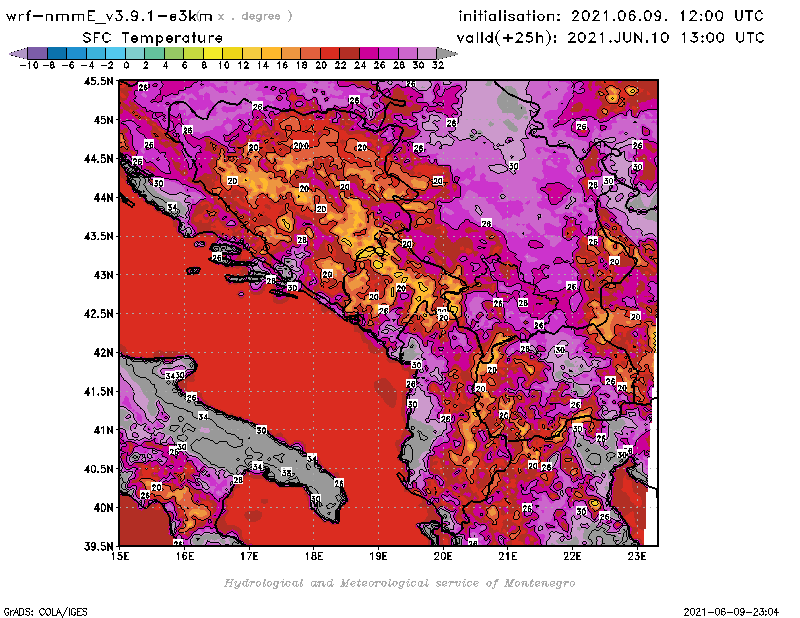Click 'Hydrological and Meteorological service of Montenegro' caption
Viewport: 800px width, 618px height.
399,583
